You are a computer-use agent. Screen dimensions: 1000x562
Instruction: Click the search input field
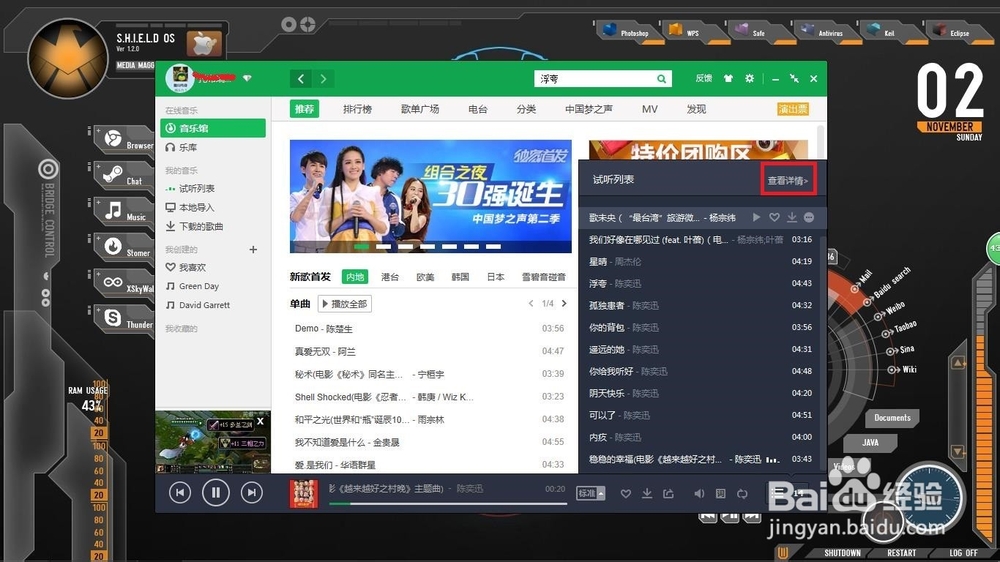point(595,78)
